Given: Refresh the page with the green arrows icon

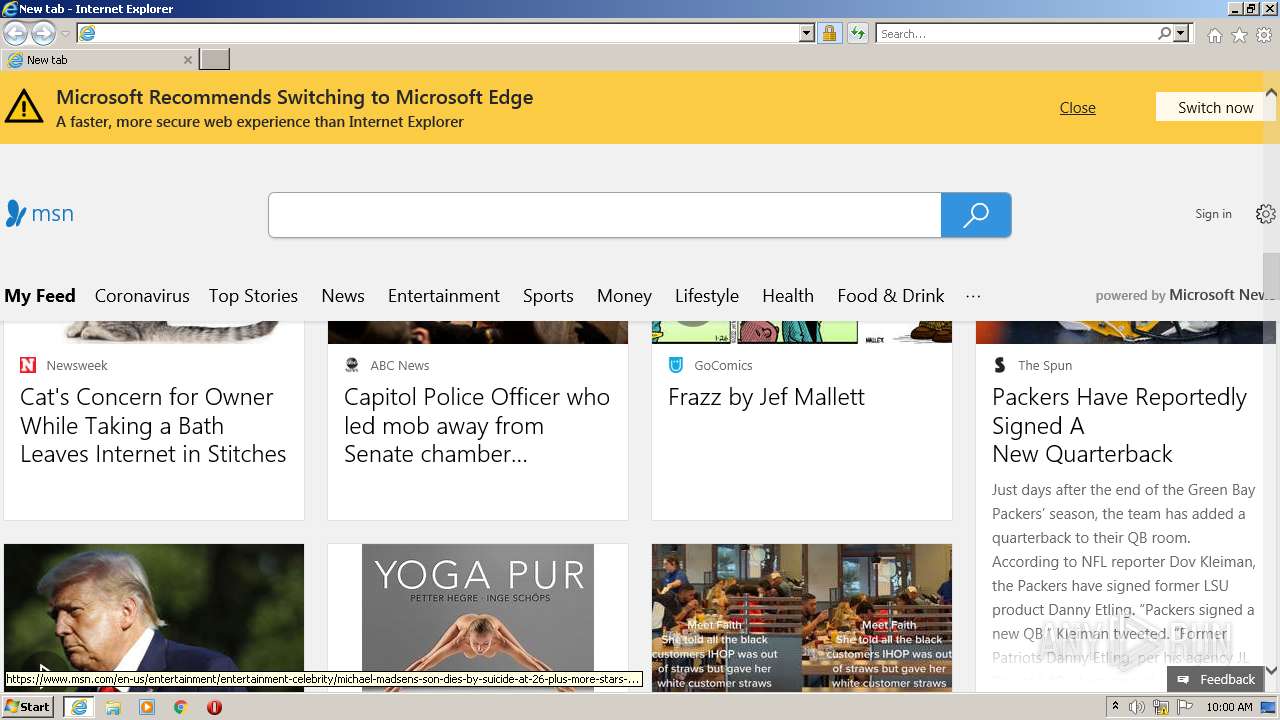Looking at the screenshot, I should [x=857, y=33].
